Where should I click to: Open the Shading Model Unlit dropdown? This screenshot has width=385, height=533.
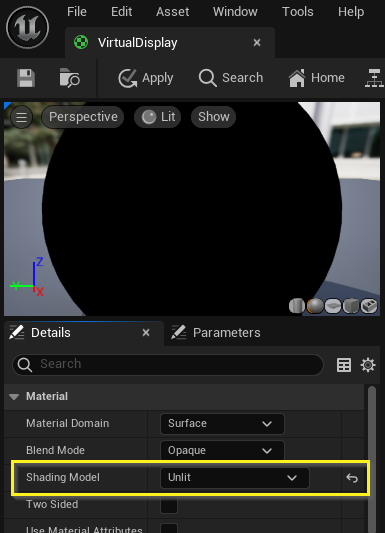tap(235, 478)
